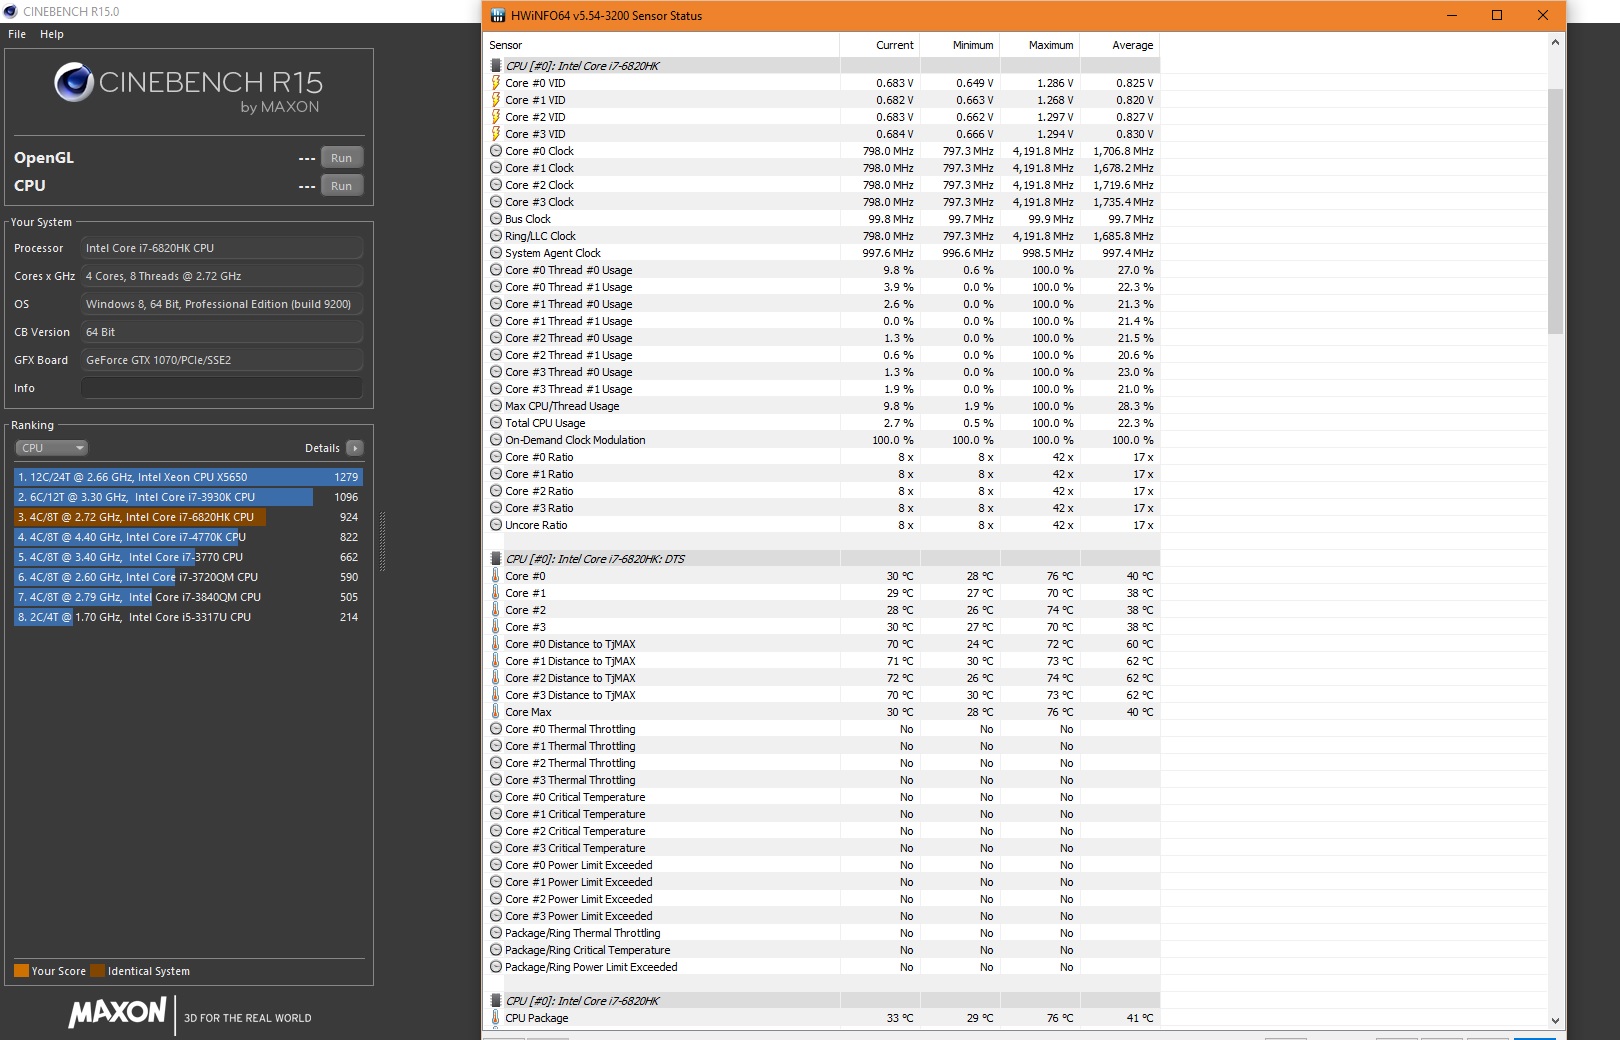Click the thermometer icon next to CPU Package

[x=495, y=1018]
